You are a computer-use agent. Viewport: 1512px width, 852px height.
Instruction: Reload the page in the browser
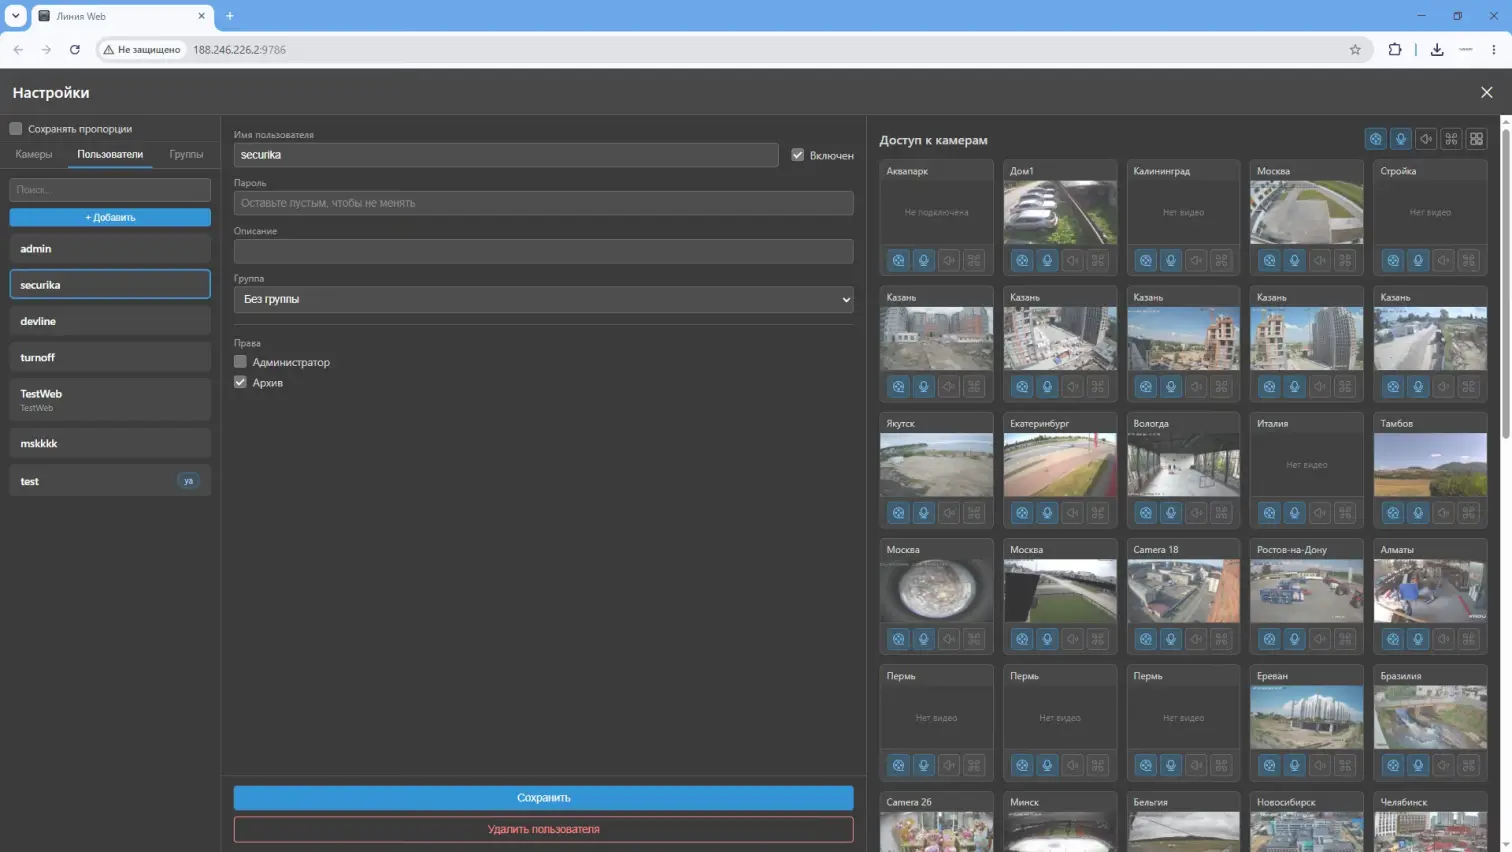click(74, 49)
